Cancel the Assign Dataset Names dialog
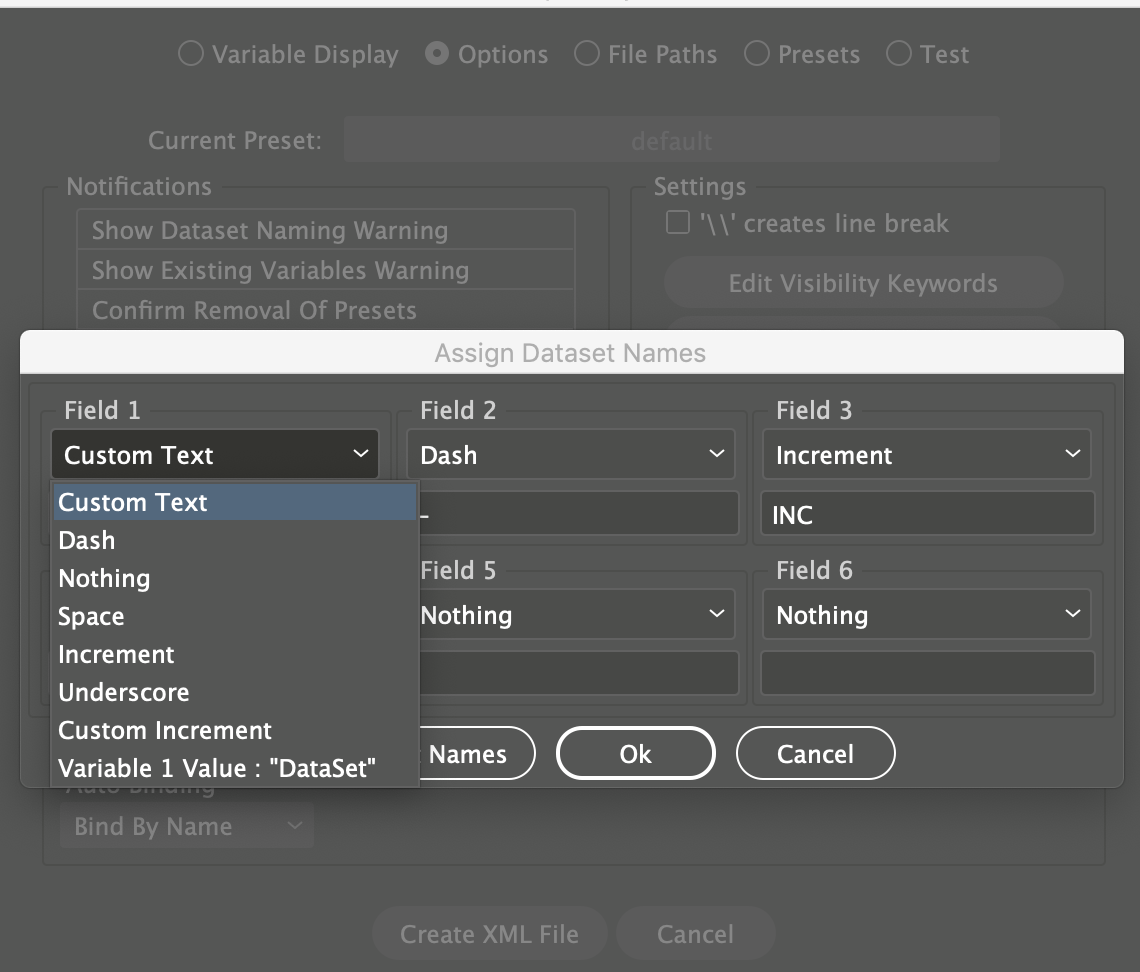The height and width of the screenshot is (972, 1140). click(x=815, y=753)
